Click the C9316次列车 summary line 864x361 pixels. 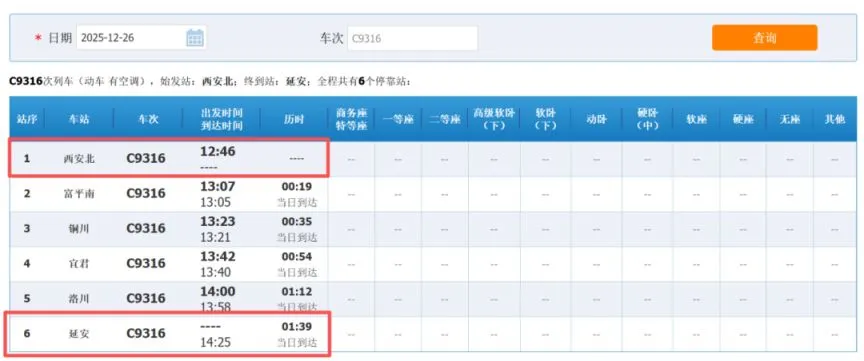pos(210,82)
